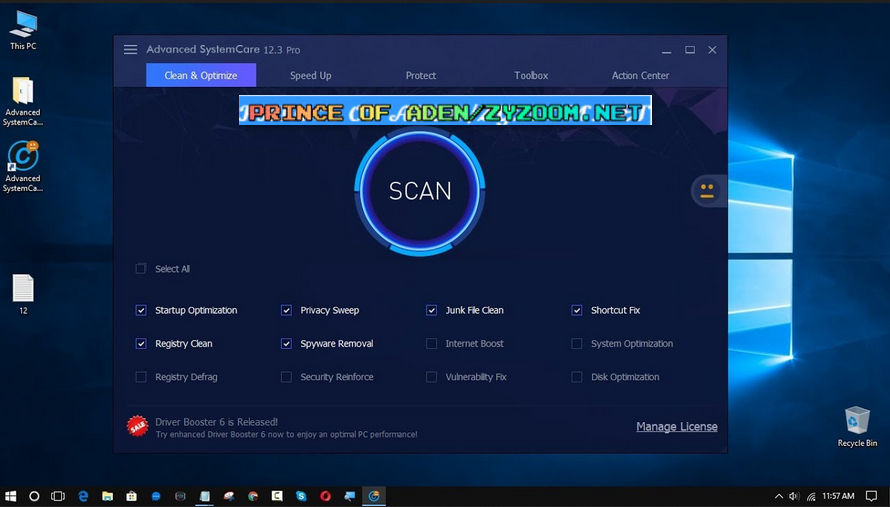Select This PC desktop icon
This screenshot has width=890, height=507.
click(x=23, y=30)
